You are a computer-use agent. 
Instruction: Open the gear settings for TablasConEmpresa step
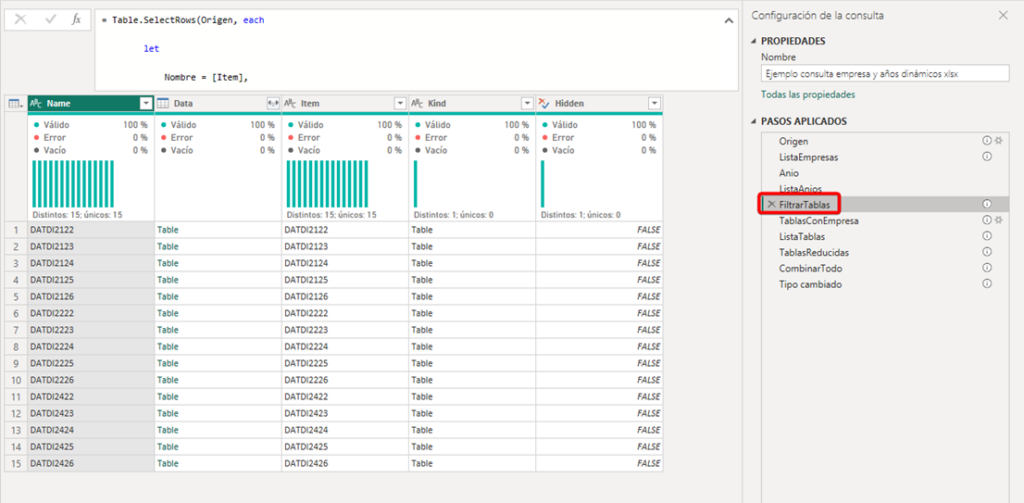click(997, 220)
